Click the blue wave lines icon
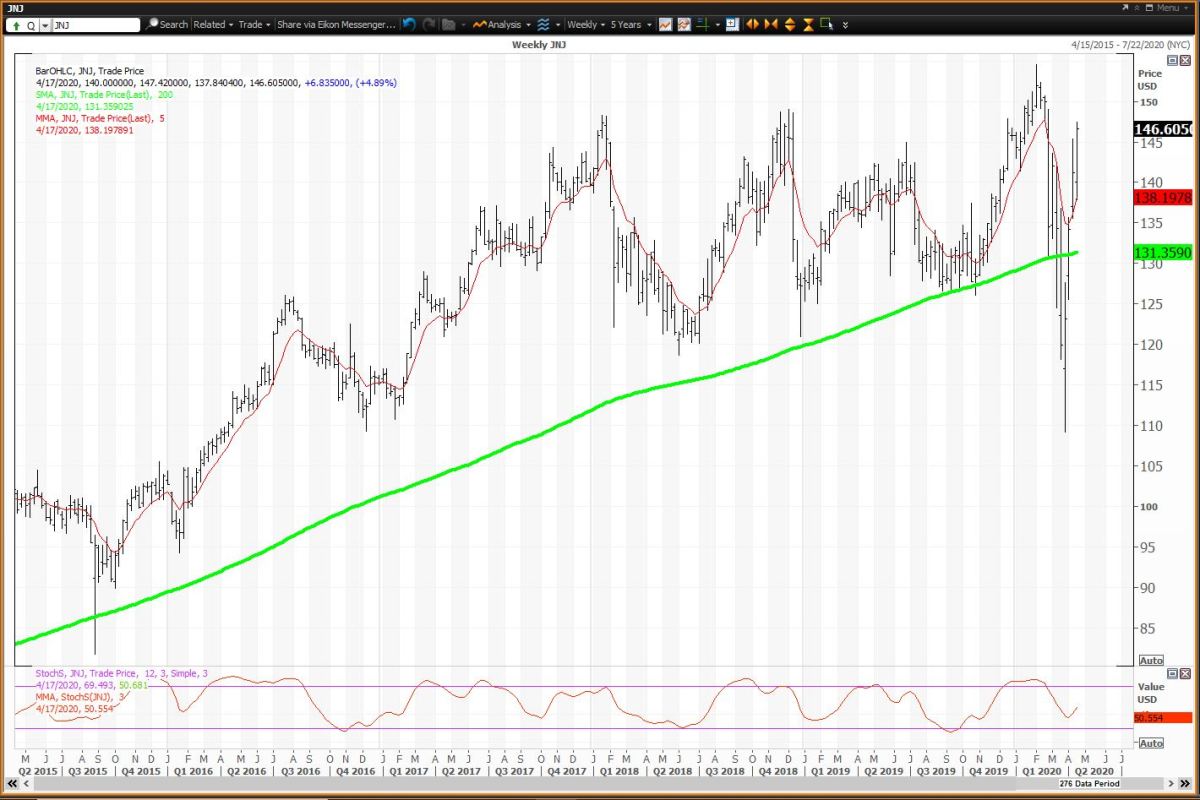The image size is (1200, 800). tap(542, 24)
